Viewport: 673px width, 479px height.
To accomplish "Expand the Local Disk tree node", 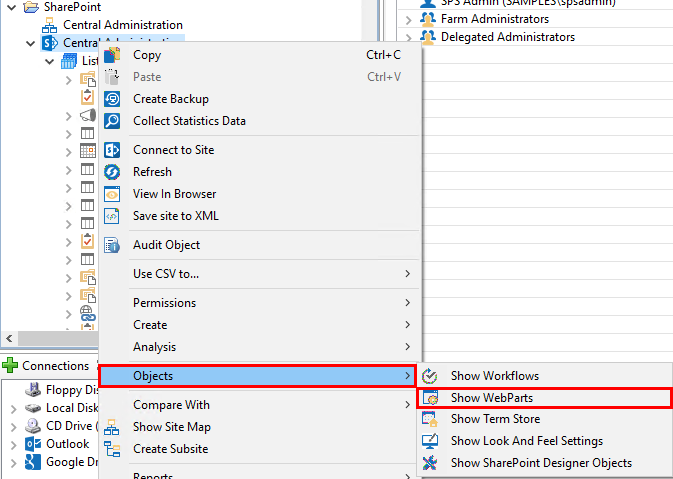I will click(13, 407).
